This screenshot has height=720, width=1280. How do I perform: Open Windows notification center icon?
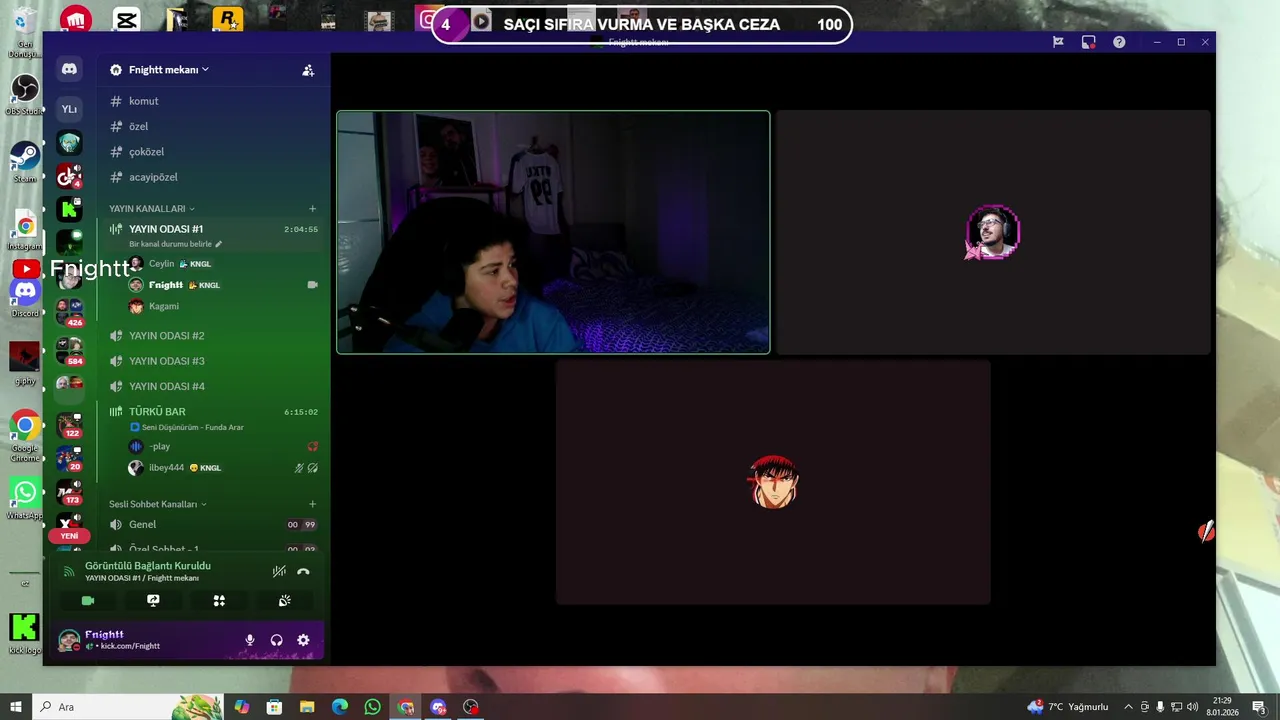(1259, 707)
